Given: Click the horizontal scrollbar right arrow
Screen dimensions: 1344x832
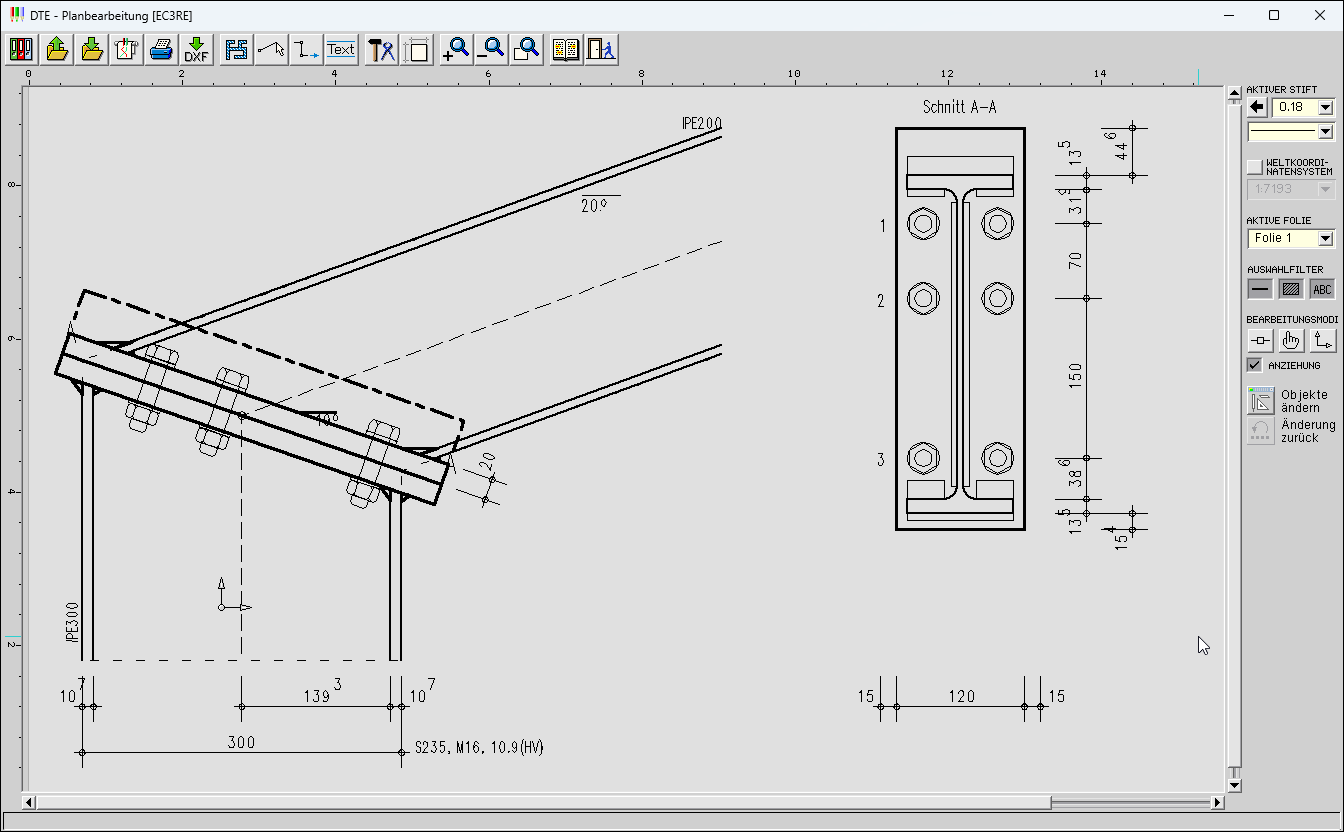Looking at the screenshot, I should (x=1217, y=802).
